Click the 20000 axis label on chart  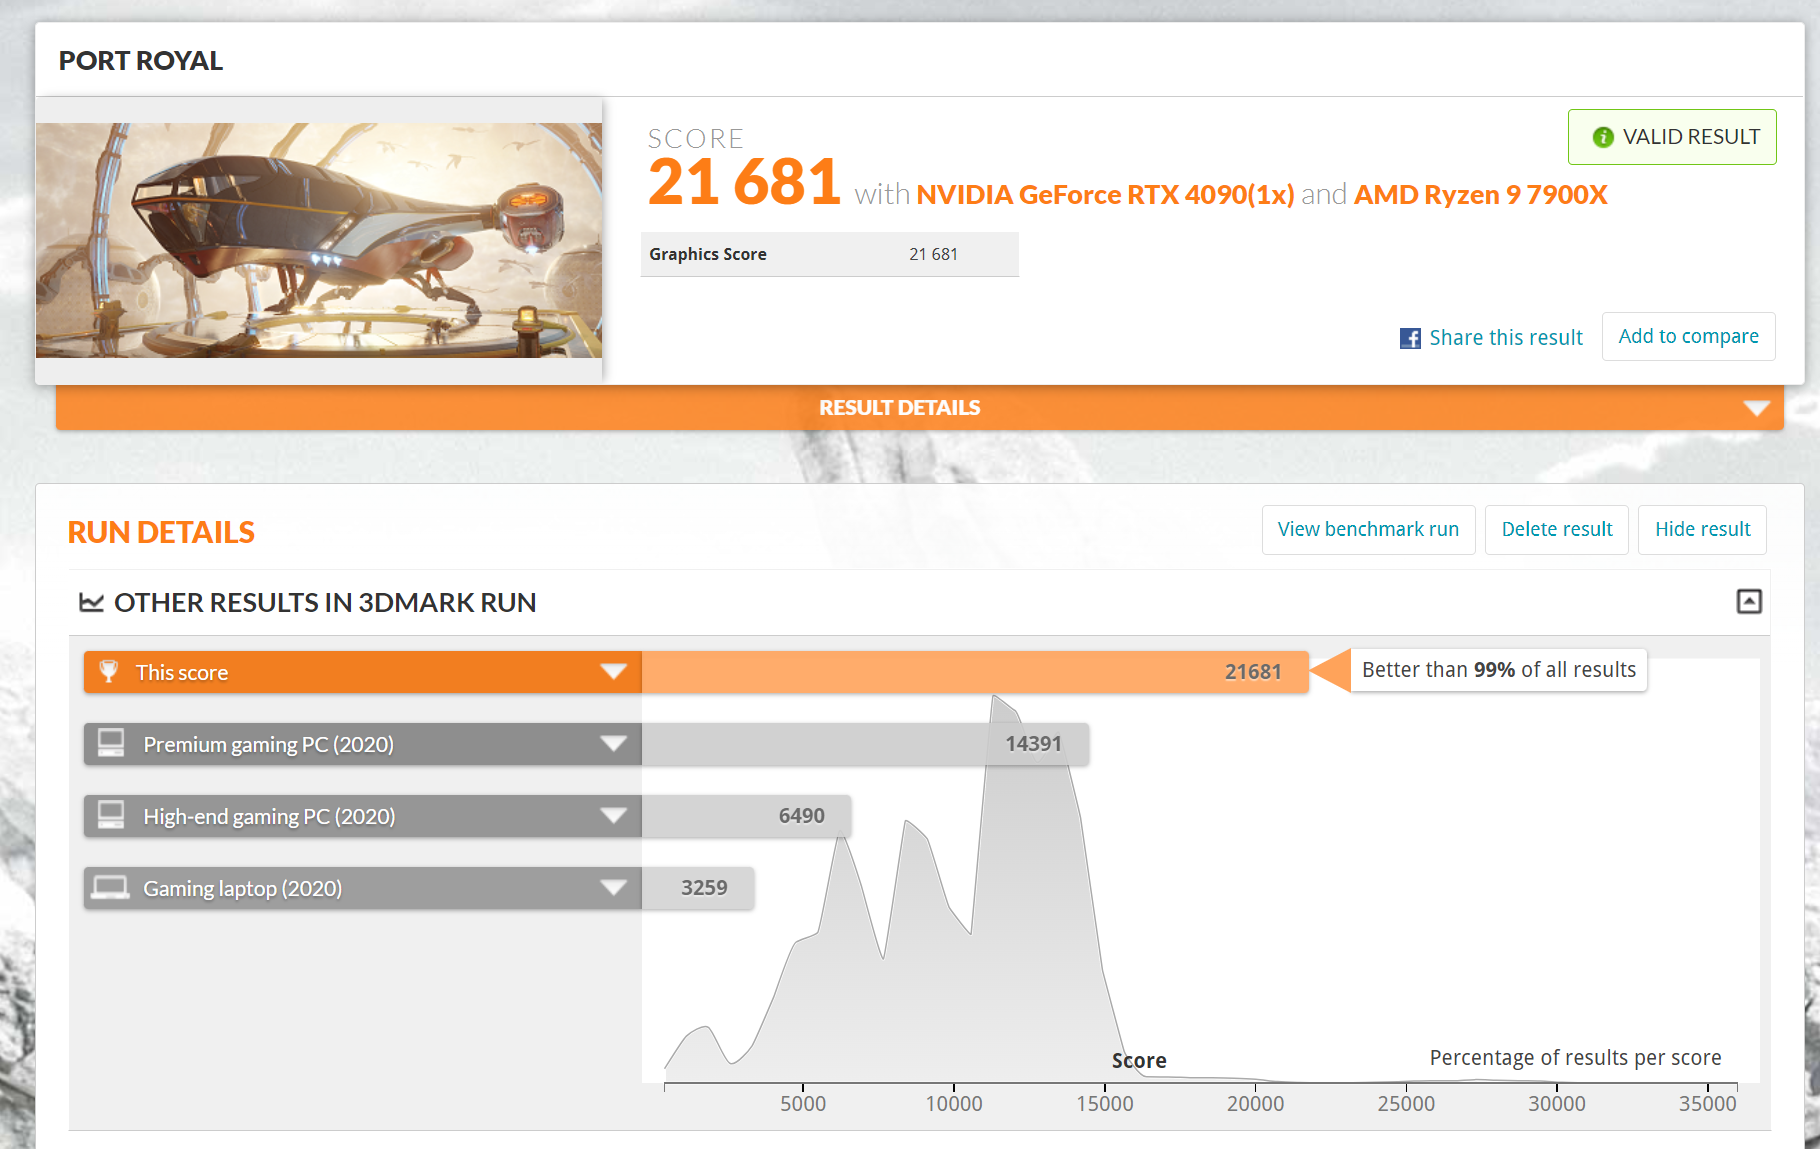[1255, 1104]
